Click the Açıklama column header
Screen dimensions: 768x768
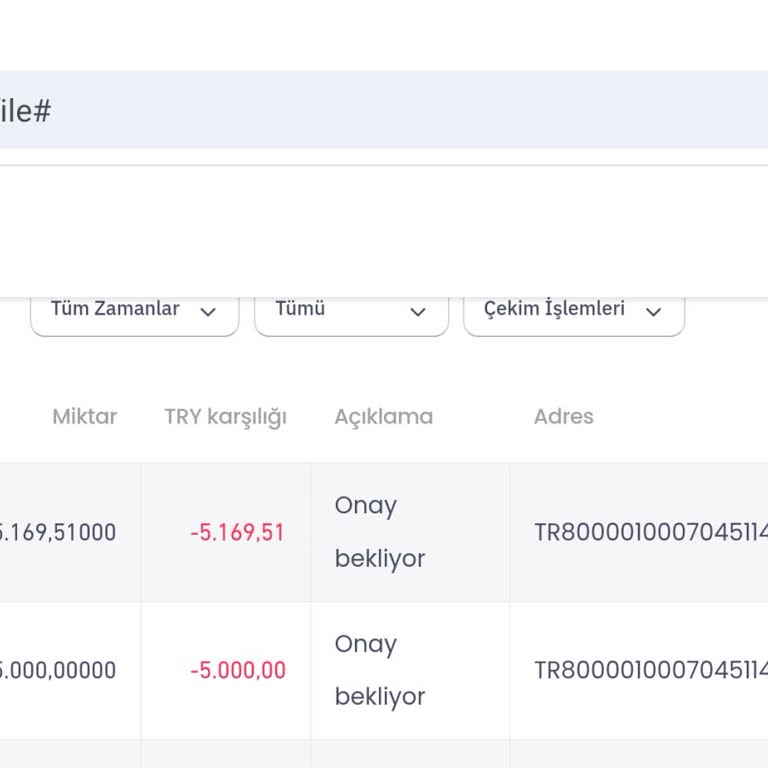[x=384, y=417]
